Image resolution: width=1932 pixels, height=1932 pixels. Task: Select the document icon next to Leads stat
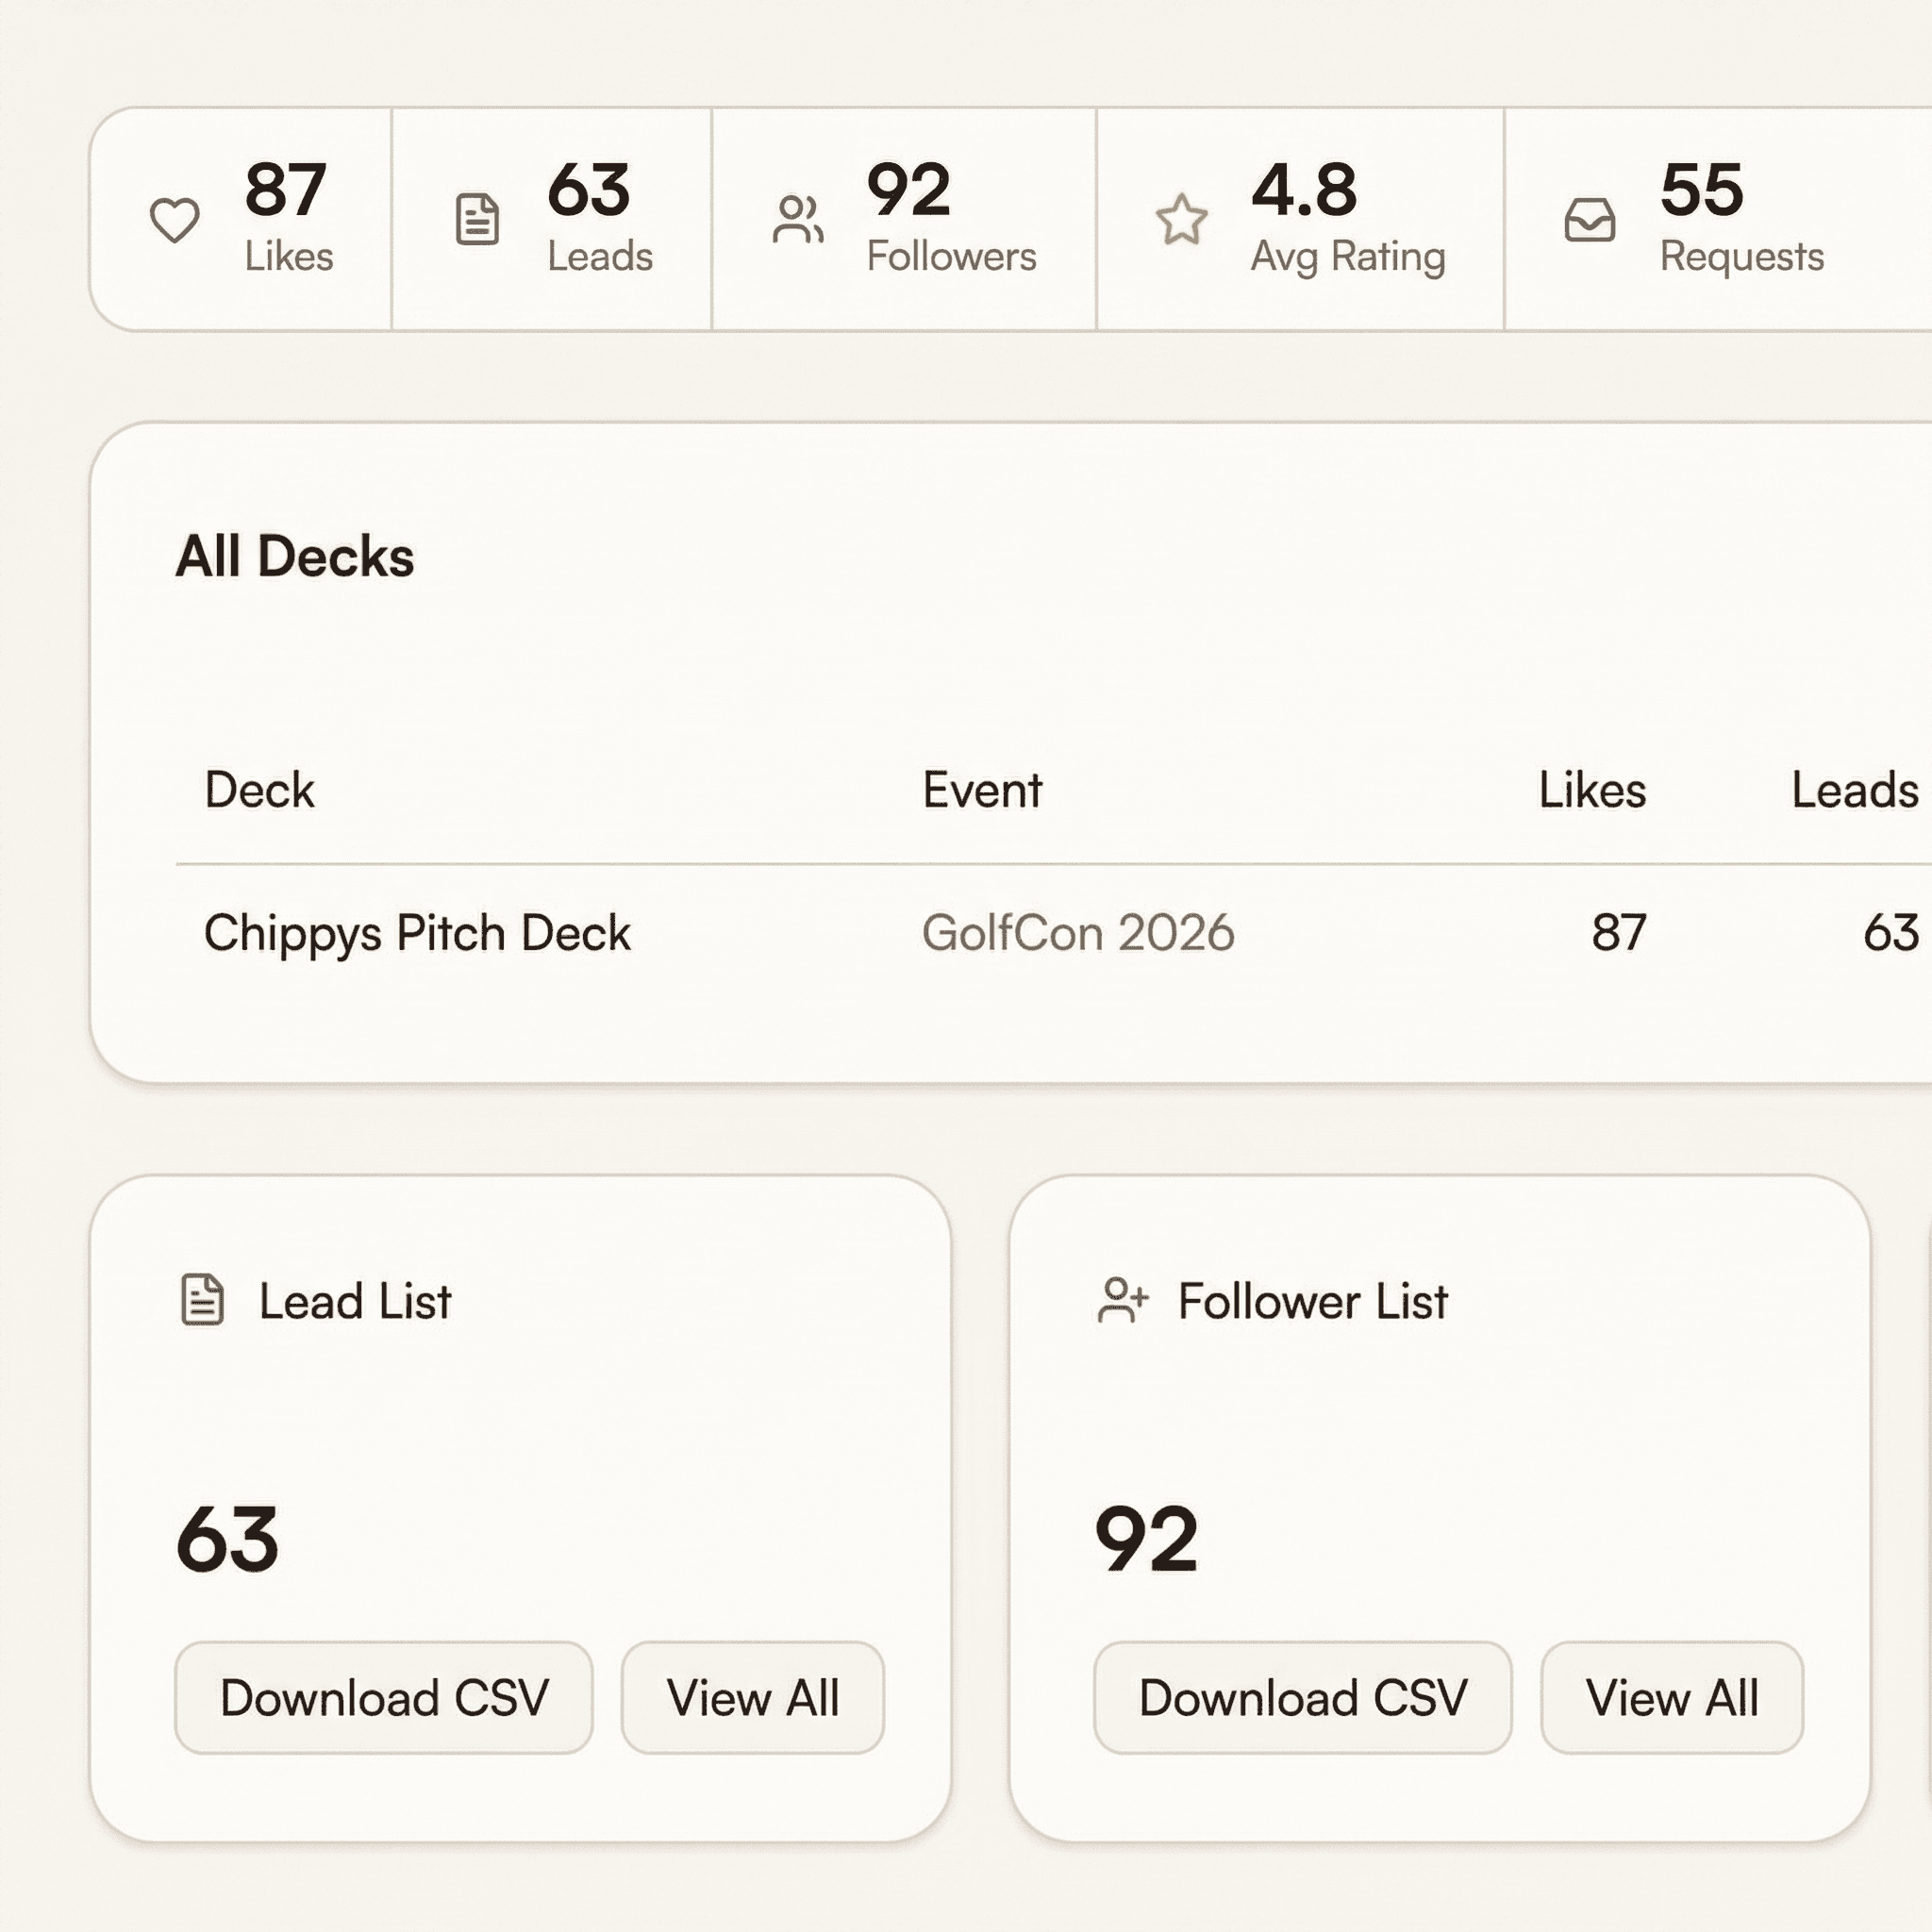[x=477, y=218]
